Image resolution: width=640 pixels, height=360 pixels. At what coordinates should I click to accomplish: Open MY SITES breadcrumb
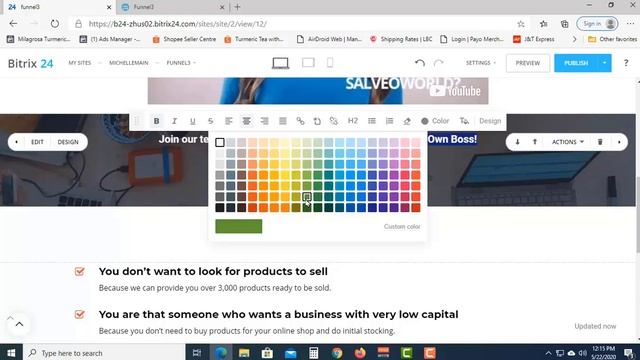[x=80, y=63]
